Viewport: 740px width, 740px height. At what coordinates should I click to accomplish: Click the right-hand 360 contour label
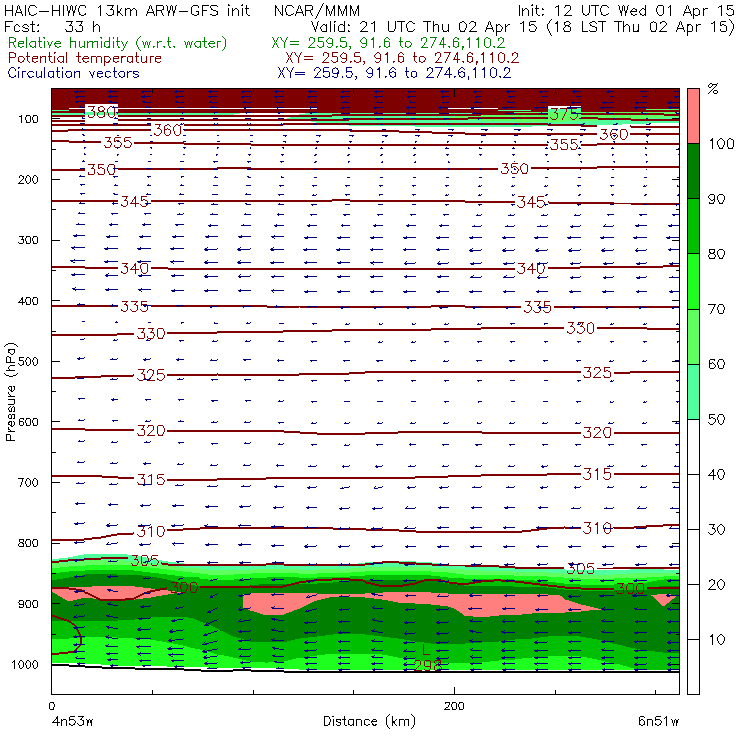[614, 135]
